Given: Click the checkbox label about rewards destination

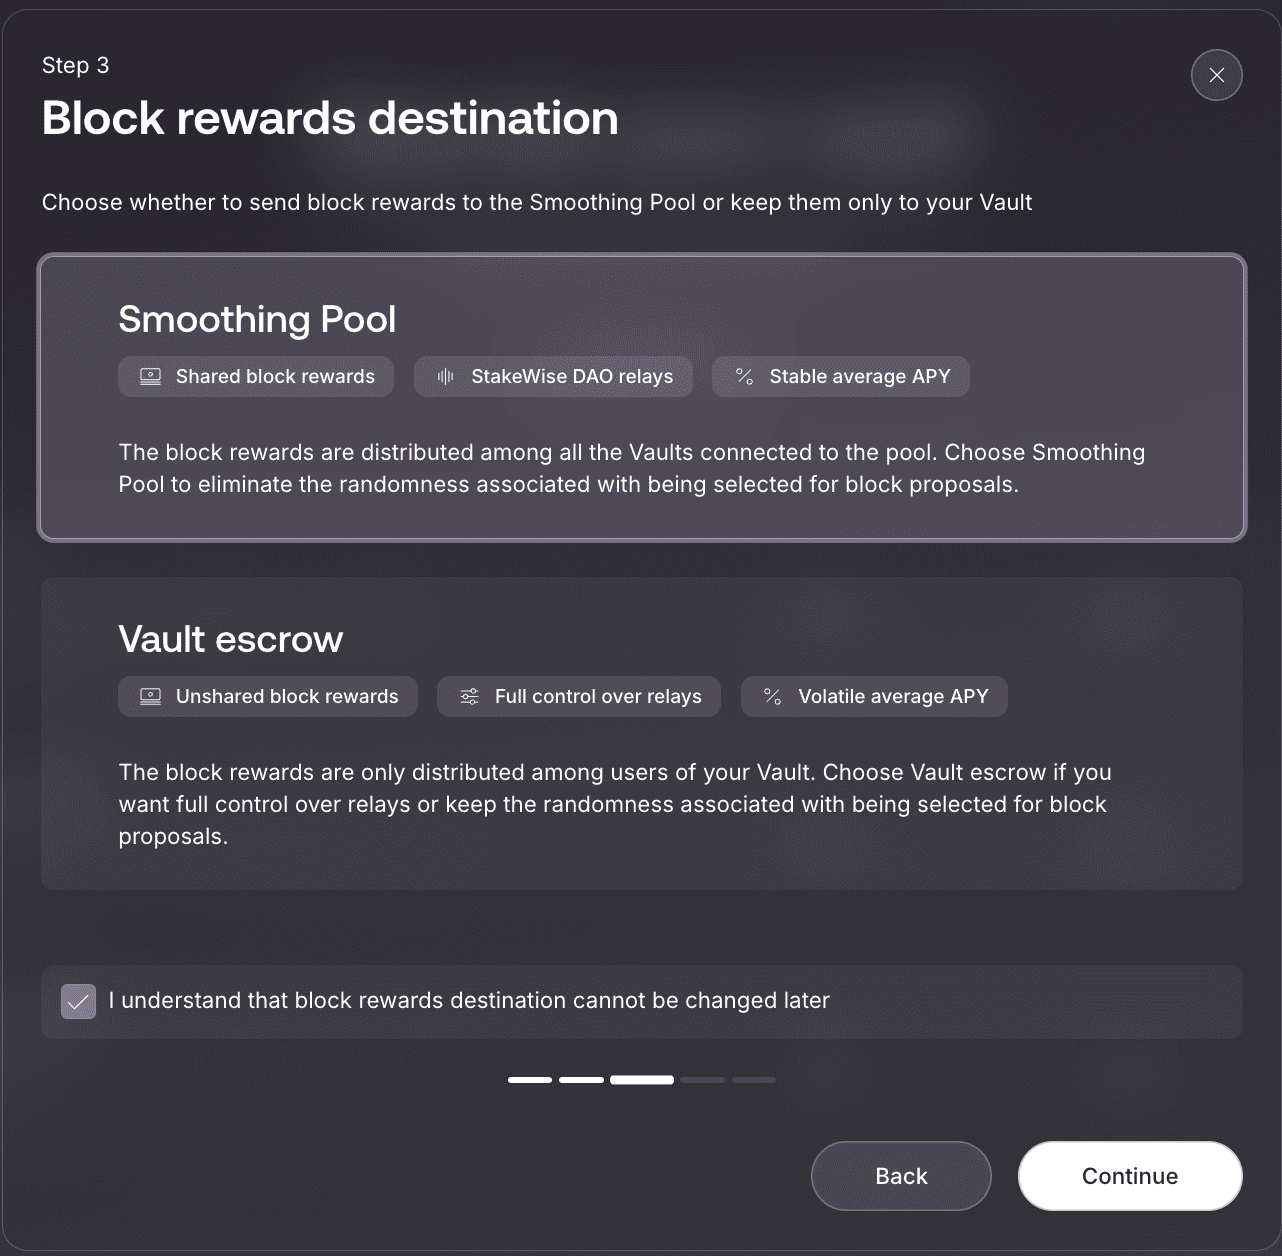Looking at the screenshot, I should tap(469, 1001).
